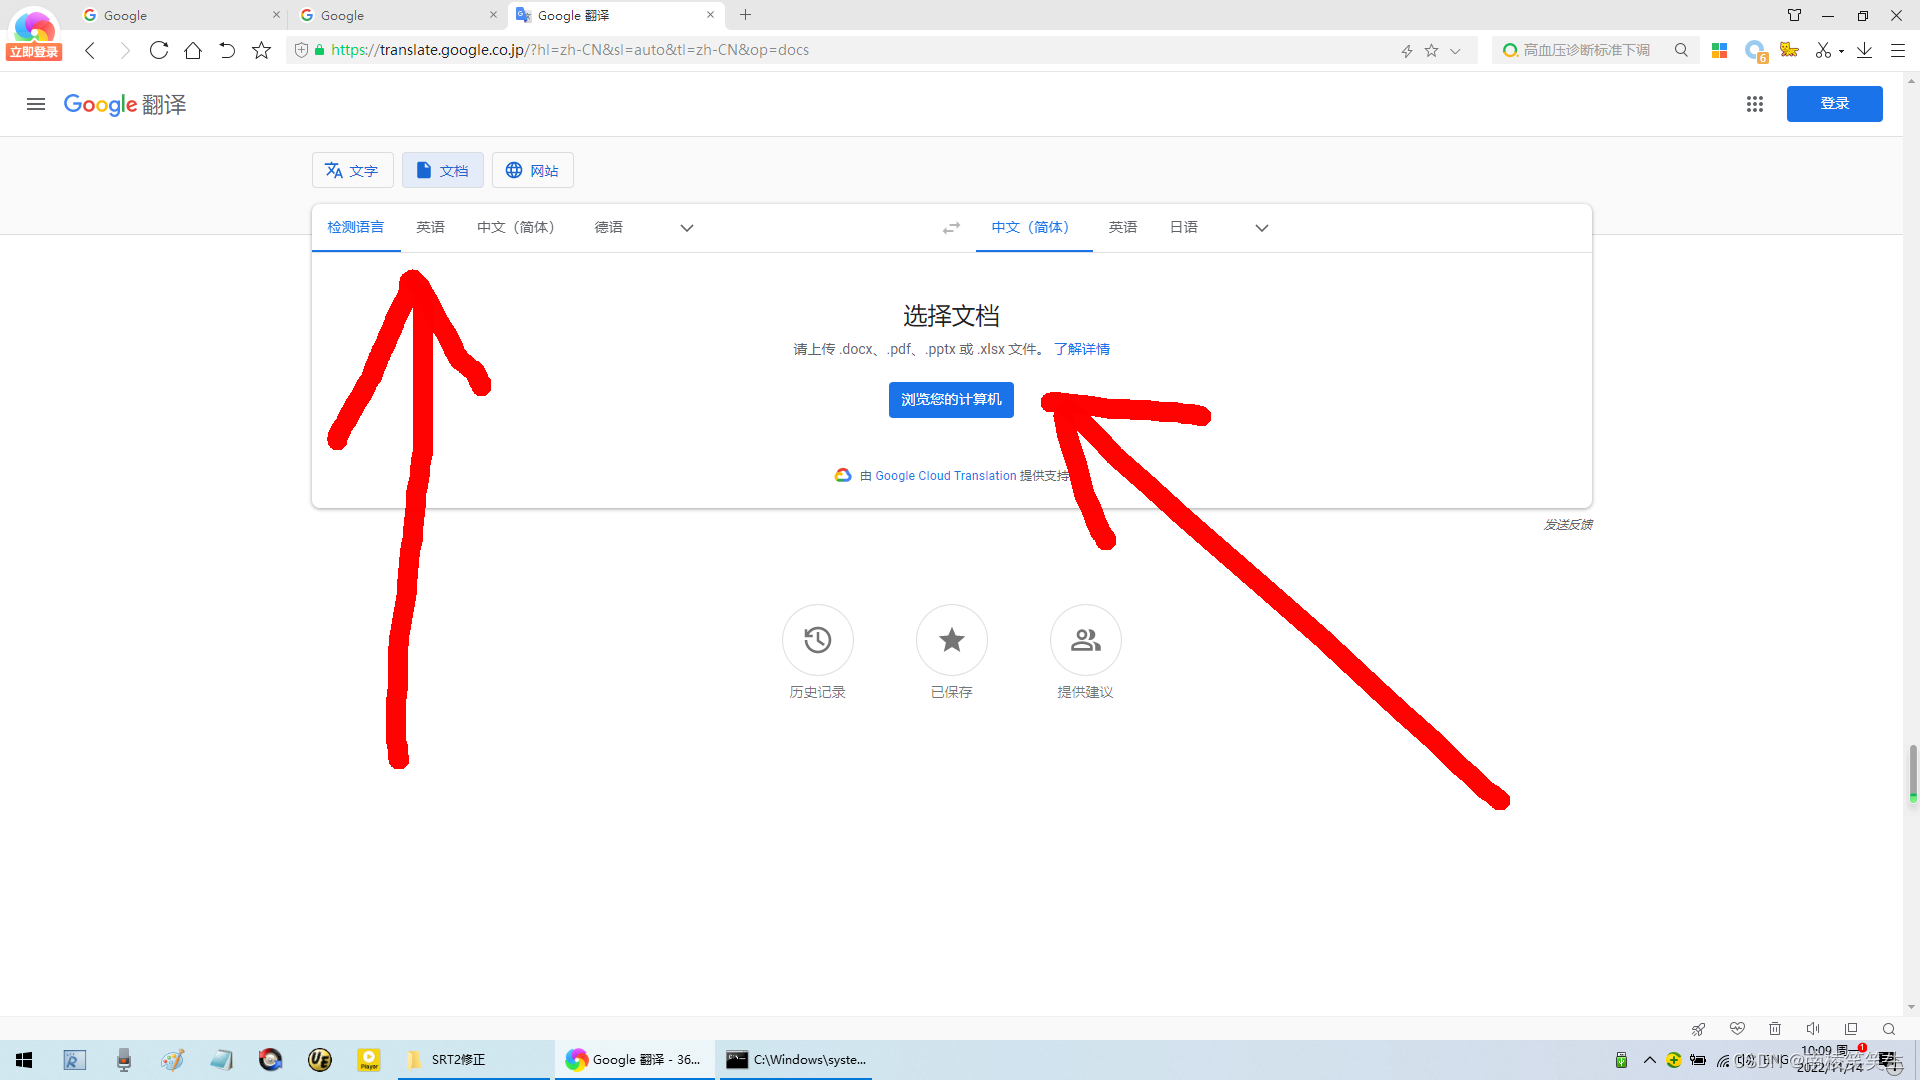
Task: Reload the page with refresh icon
Action: 158,50
